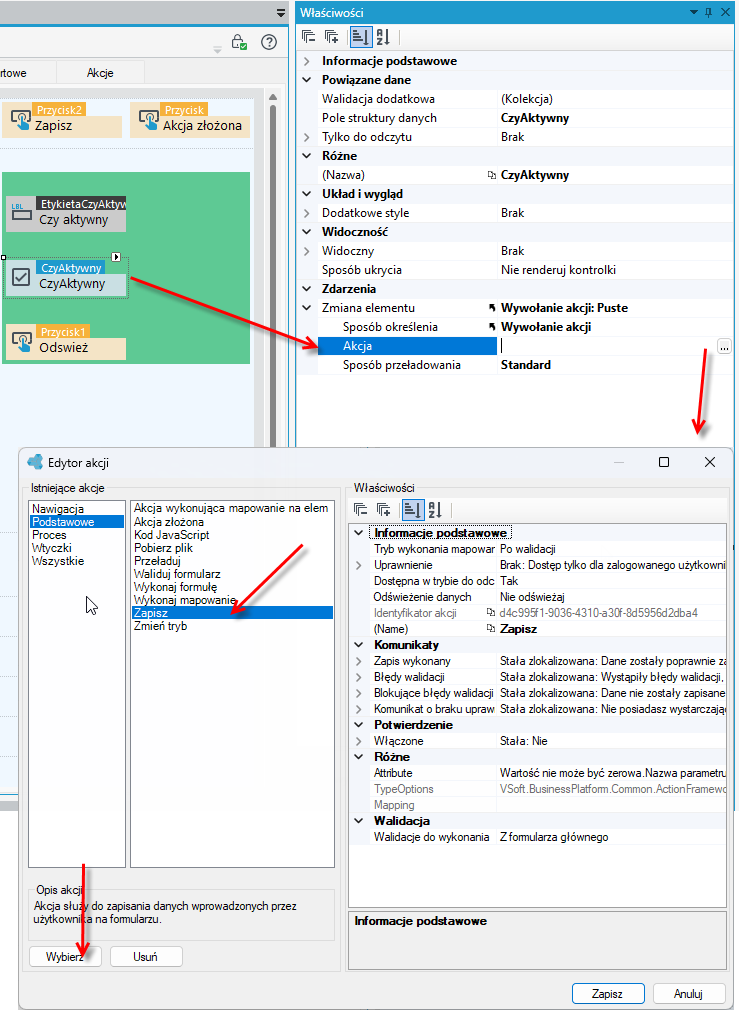
Task: Click the ellipsis button of the Akcja field
Action: pyautogui.click(x=724, y=347)
